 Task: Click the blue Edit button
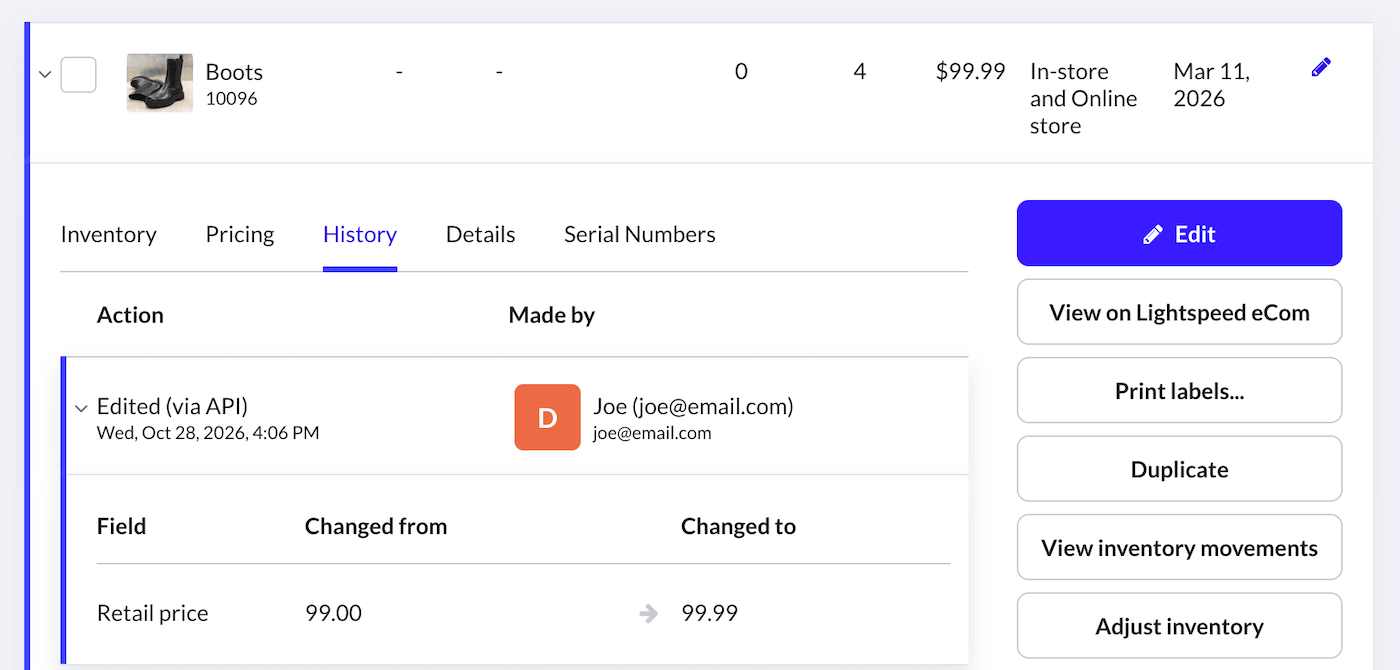coord(1180,233)
